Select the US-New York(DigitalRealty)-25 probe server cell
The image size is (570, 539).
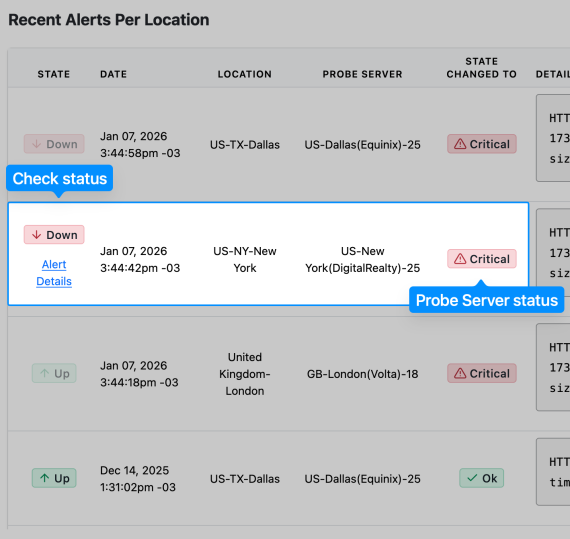click(362, 260)
